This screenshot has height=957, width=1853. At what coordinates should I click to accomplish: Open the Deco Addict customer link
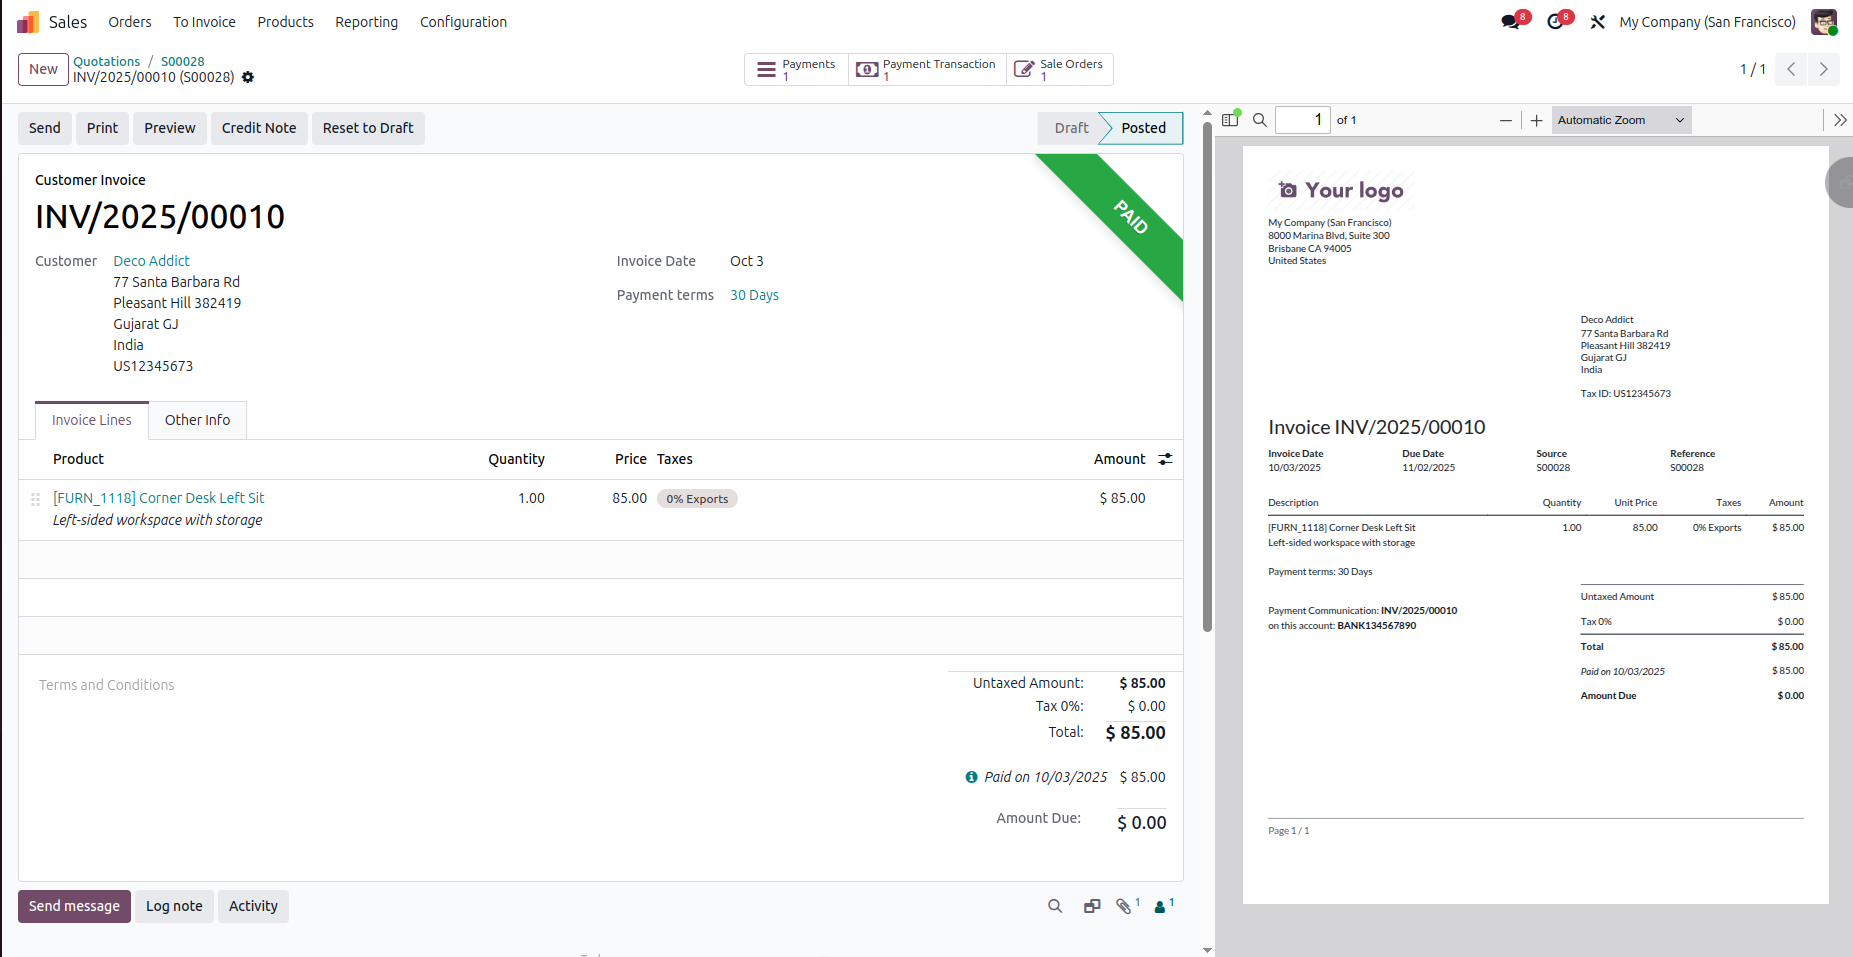151,261
